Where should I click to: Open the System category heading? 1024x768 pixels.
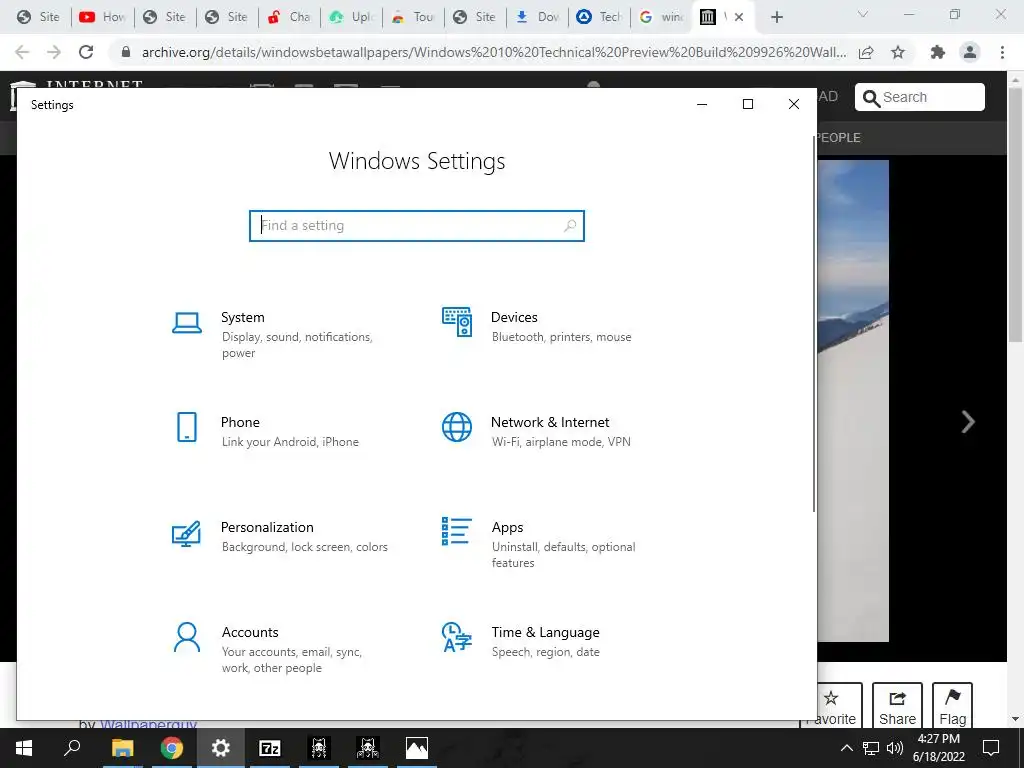pyautogui.click(x=242, y=317)
